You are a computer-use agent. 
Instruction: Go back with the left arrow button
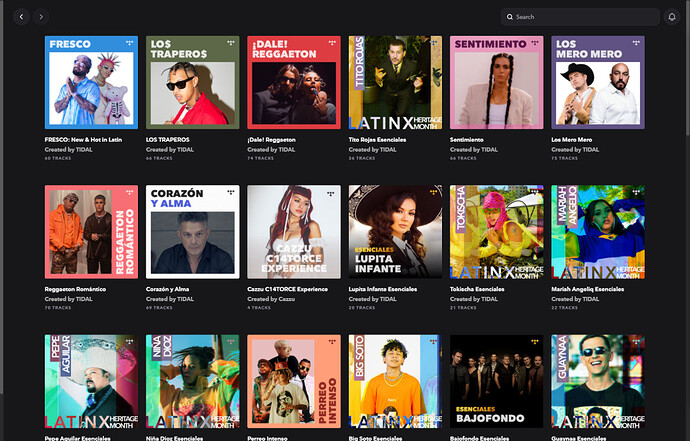point(21,17)
